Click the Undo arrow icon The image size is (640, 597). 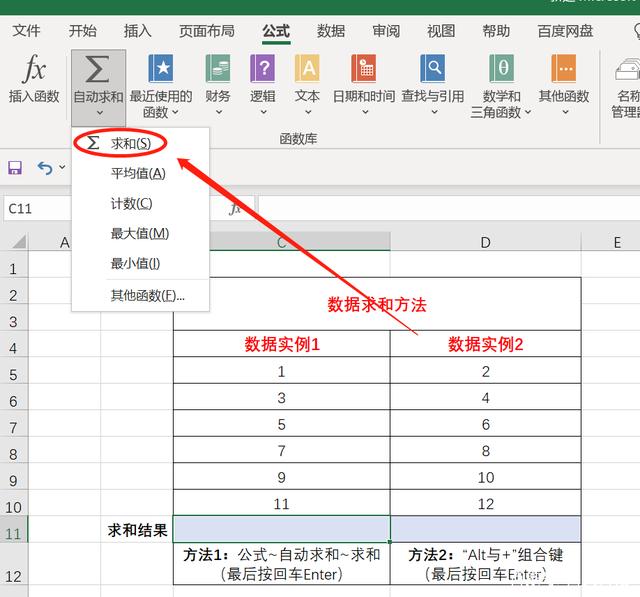45,168
